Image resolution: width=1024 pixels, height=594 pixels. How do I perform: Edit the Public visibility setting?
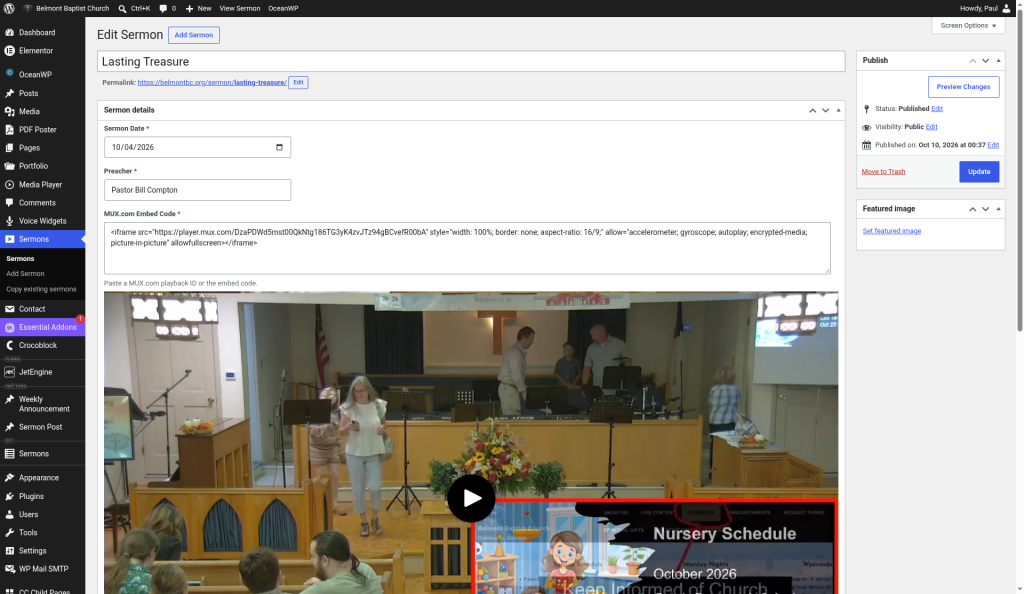931,127
